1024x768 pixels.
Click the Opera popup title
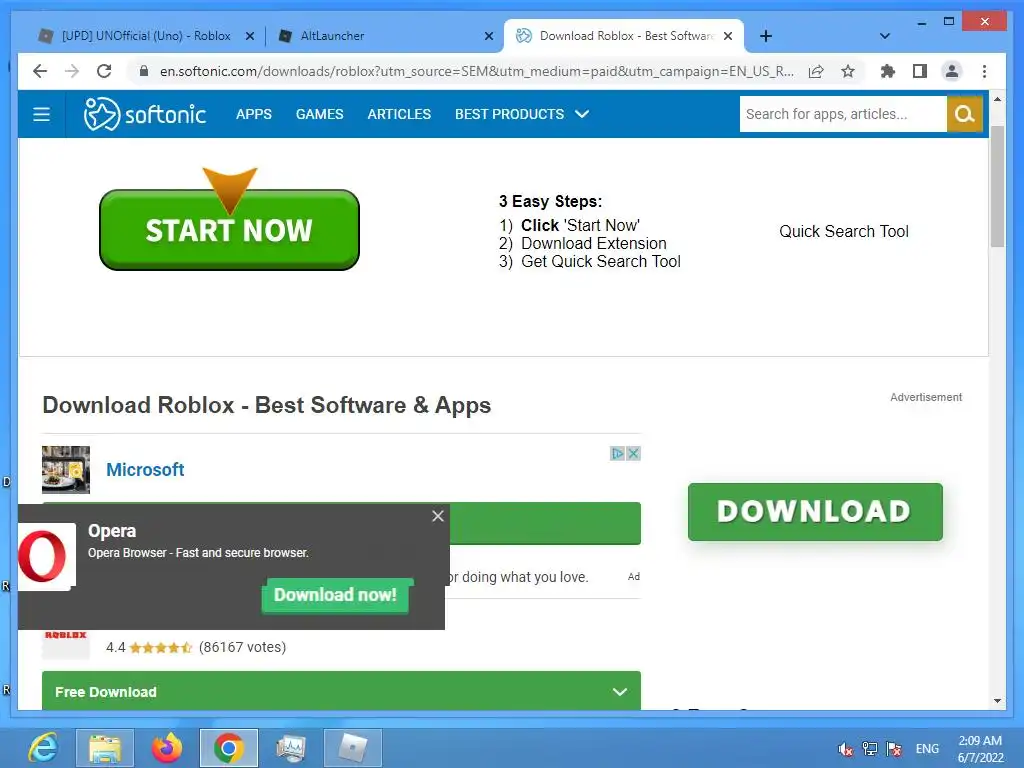click(112, 531)
